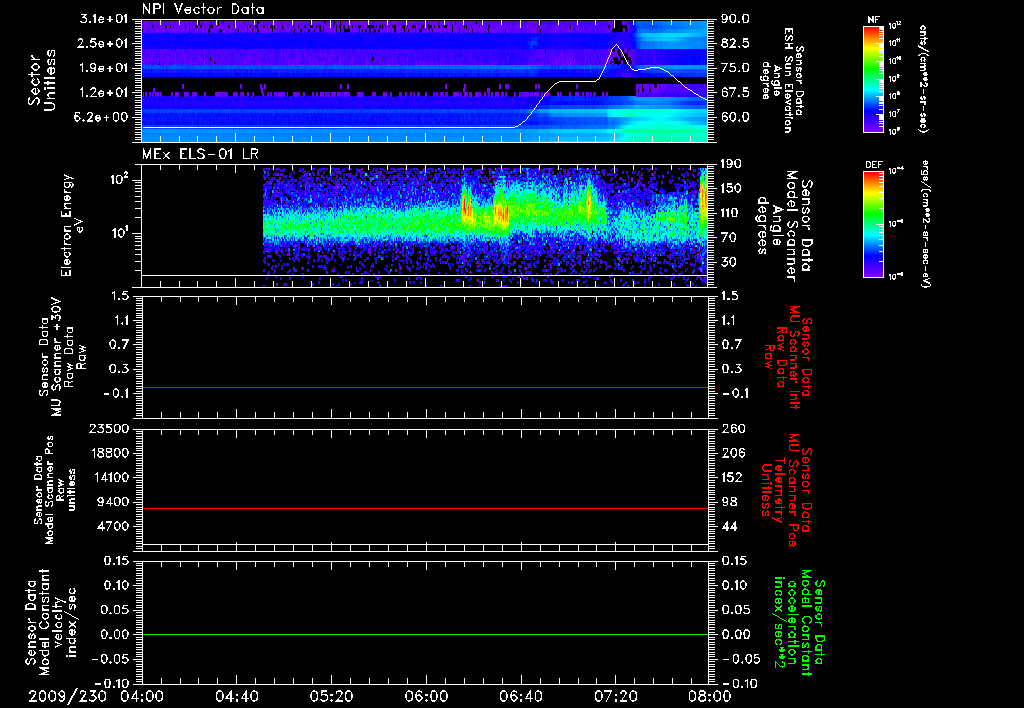Click the red MU Scanner Pos Telemetry label

(x=786, y=490)
